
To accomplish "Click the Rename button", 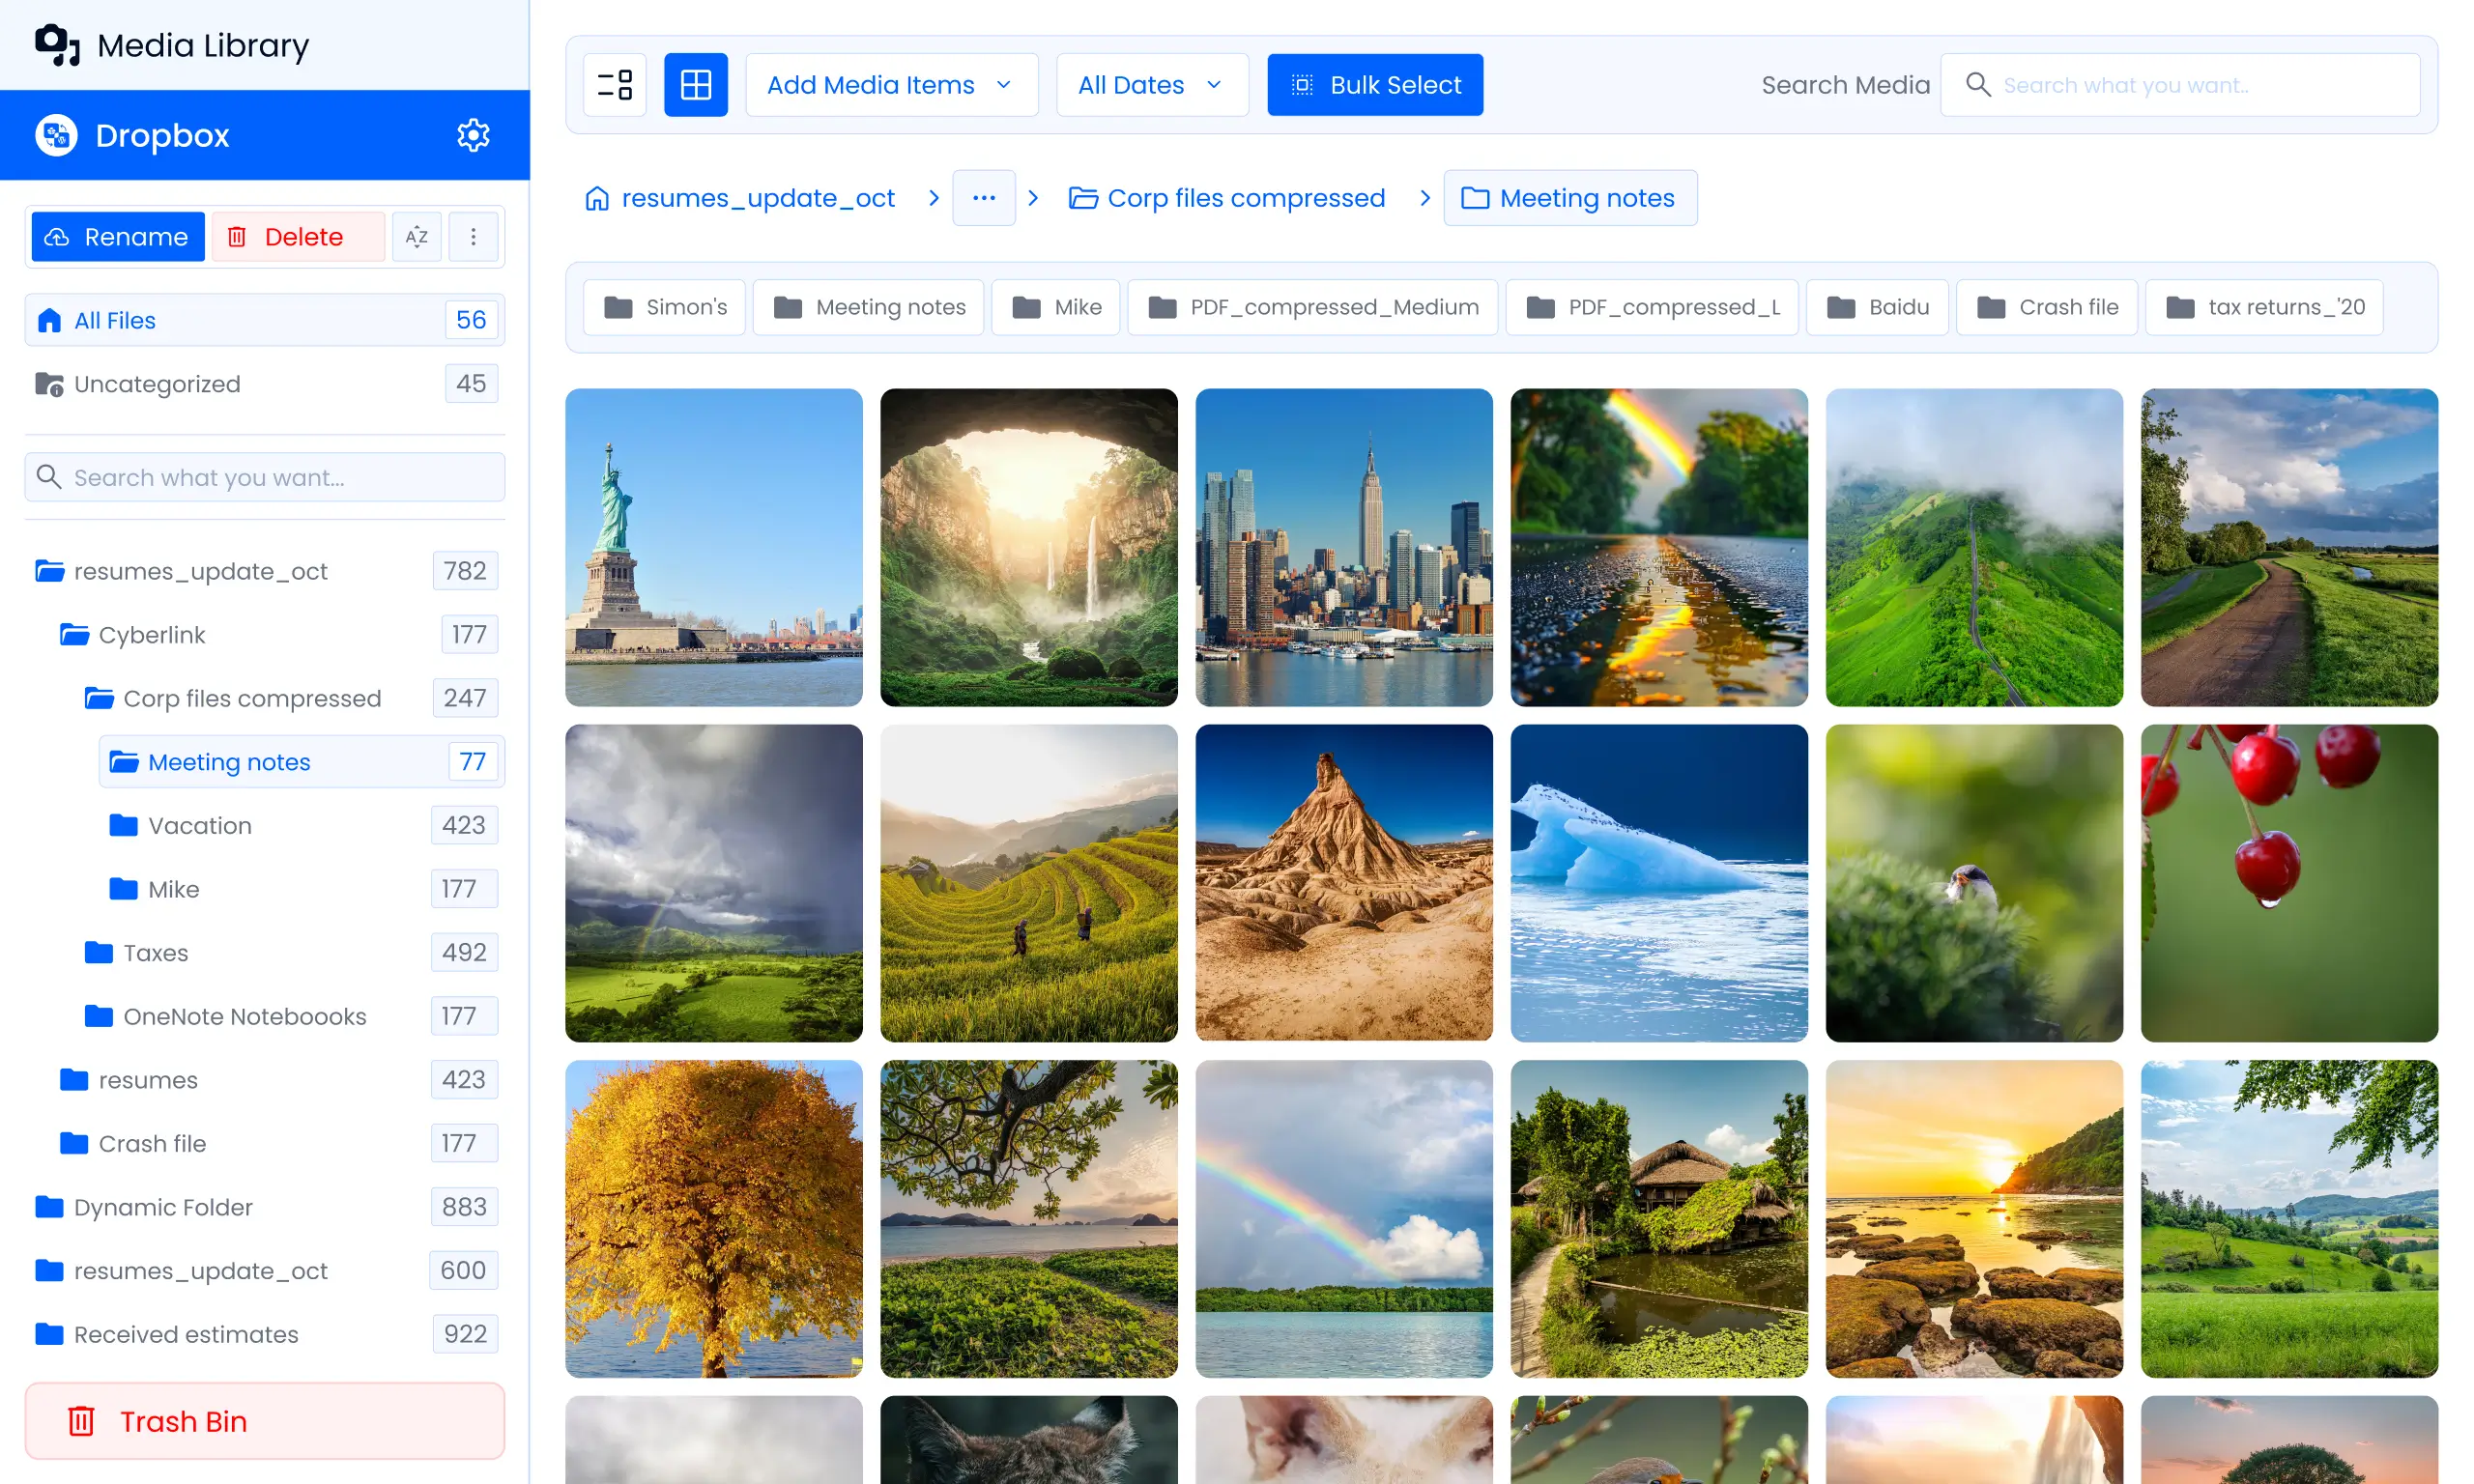I will 118,237.
